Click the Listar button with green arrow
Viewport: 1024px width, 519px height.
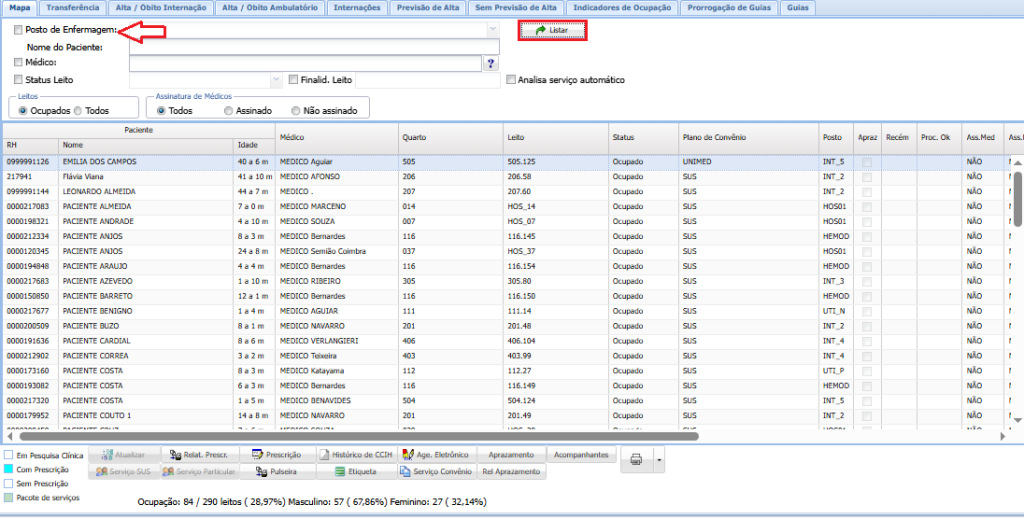[x=552, y=31]
